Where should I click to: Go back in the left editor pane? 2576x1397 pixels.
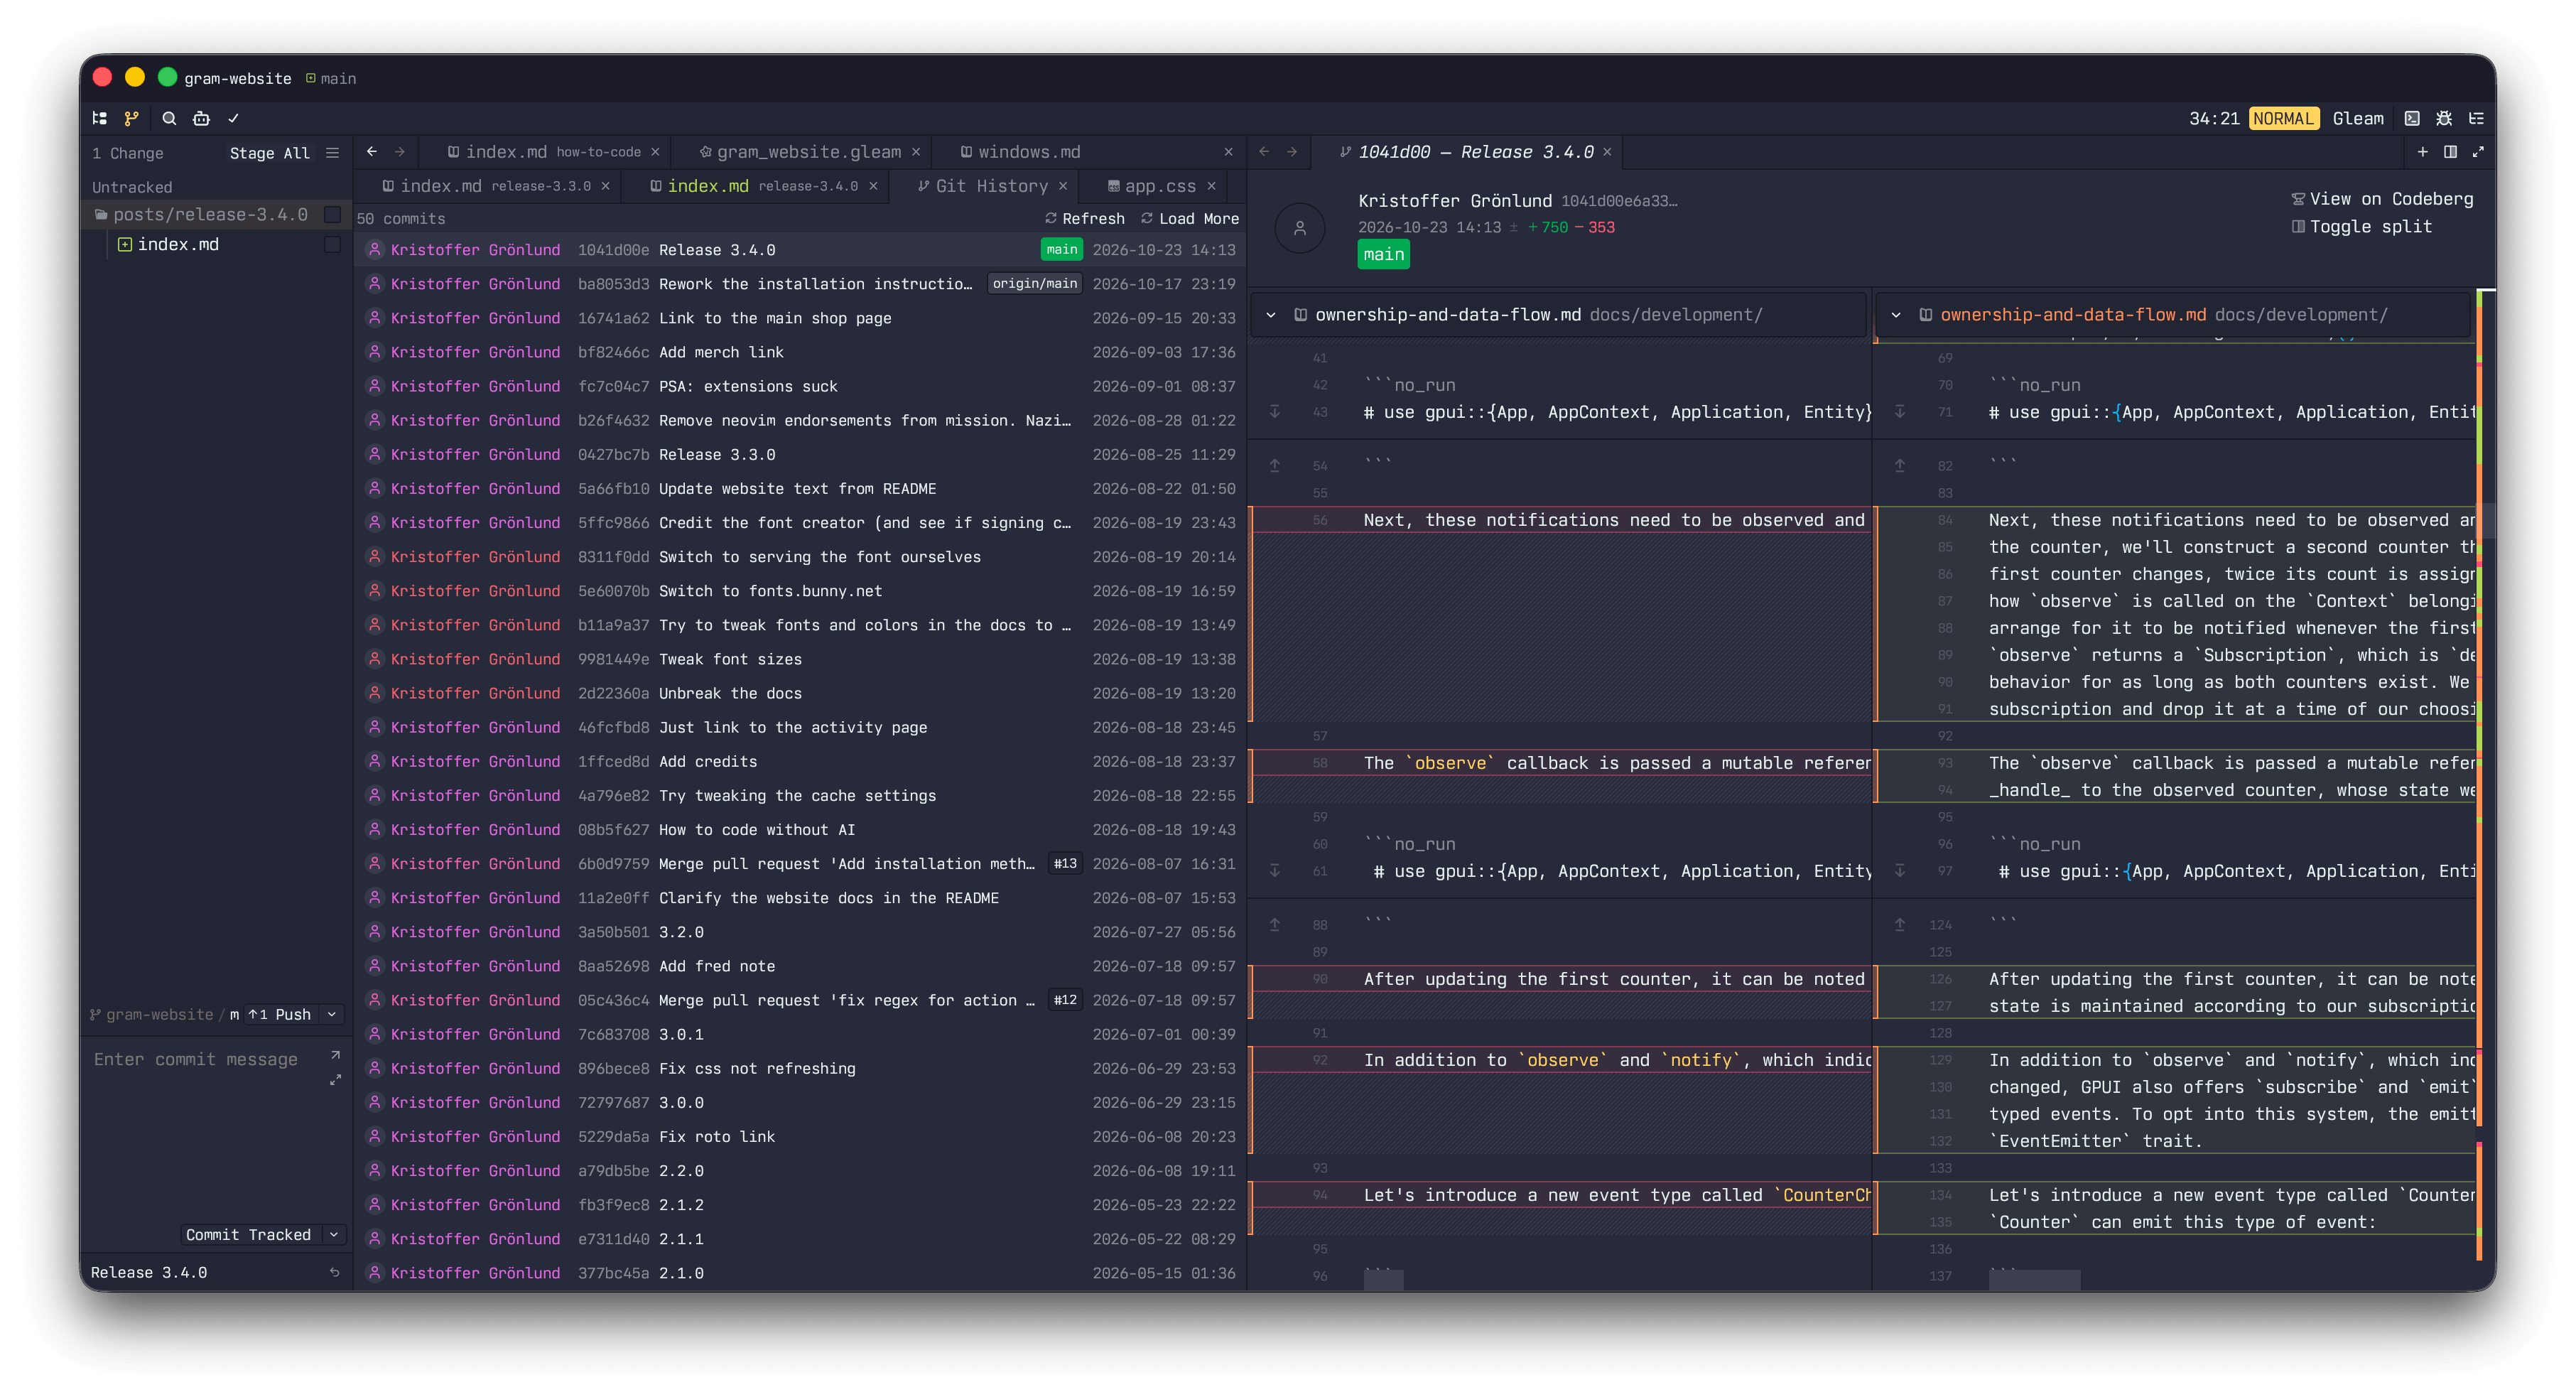pos(372,152)
